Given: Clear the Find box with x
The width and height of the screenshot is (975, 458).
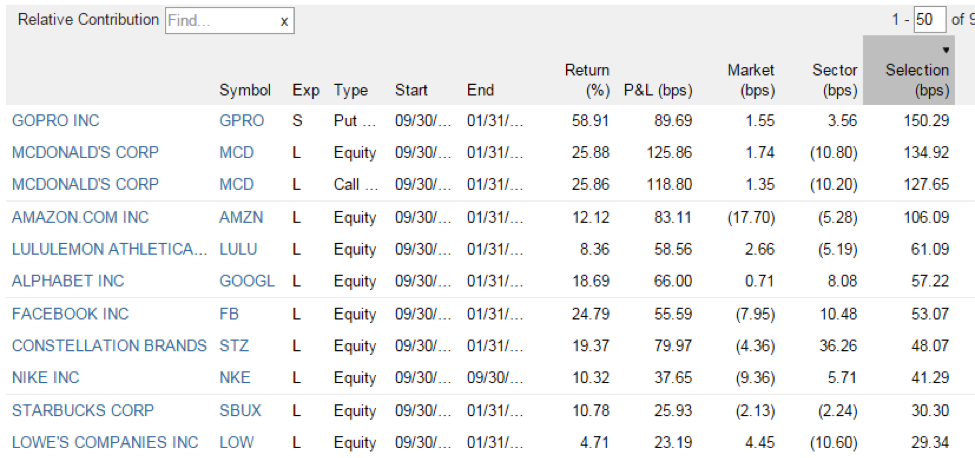Looking at the screenshot, I should (x=284, y=22).
